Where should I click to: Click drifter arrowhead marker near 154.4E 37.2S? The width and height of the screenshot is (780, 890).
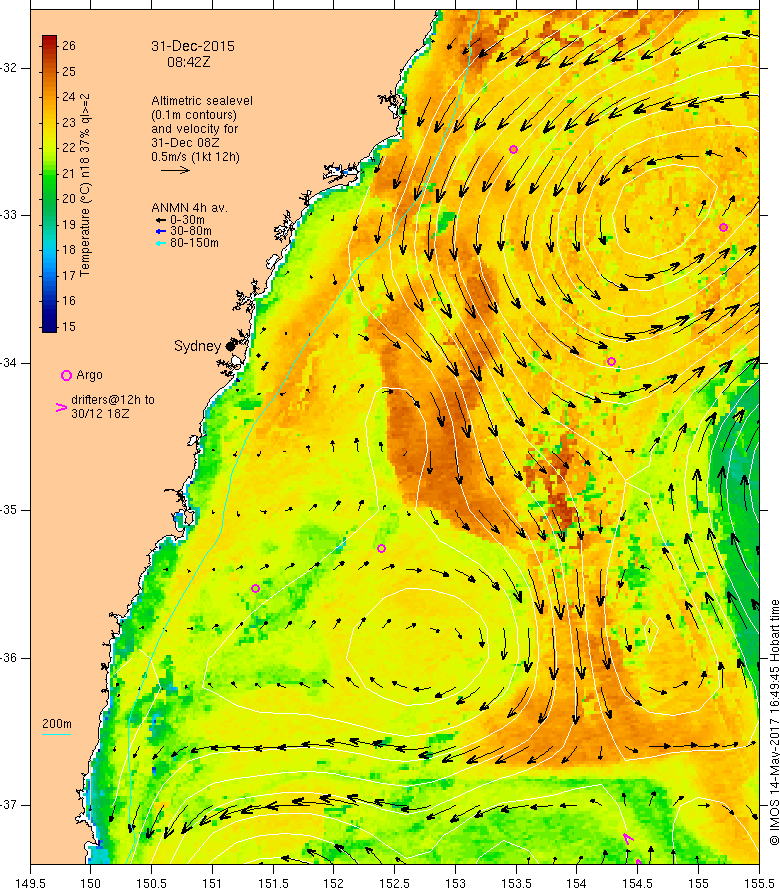[x=628, y=838]
